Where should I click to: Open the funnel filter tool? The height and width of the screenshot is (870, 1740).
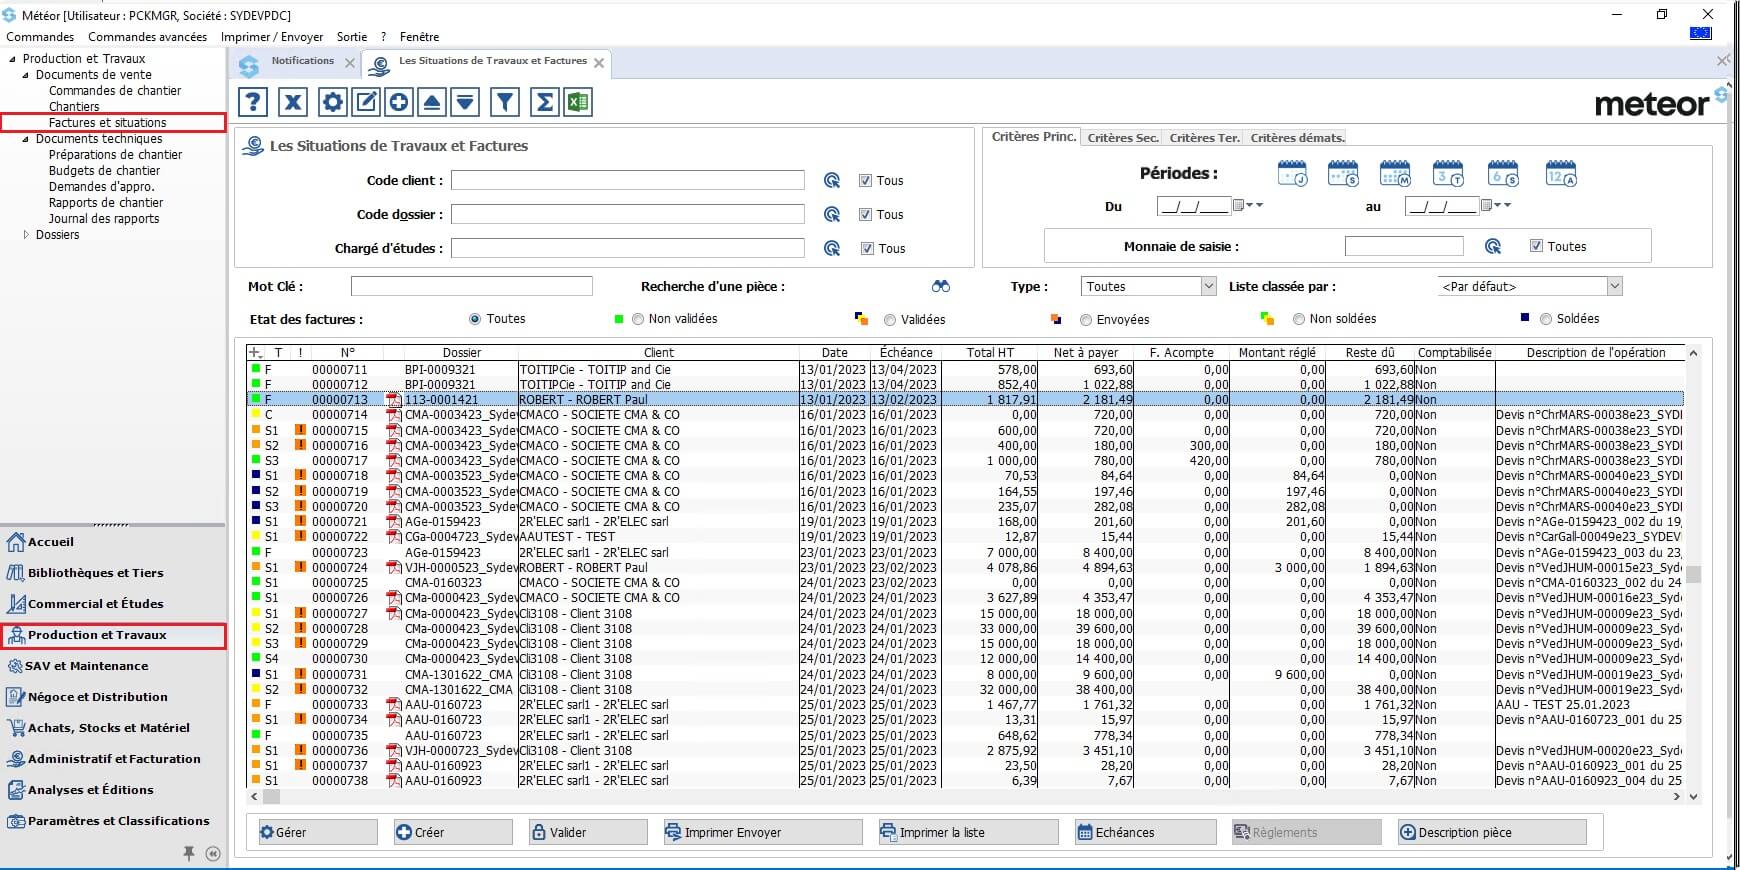point(505,102)
